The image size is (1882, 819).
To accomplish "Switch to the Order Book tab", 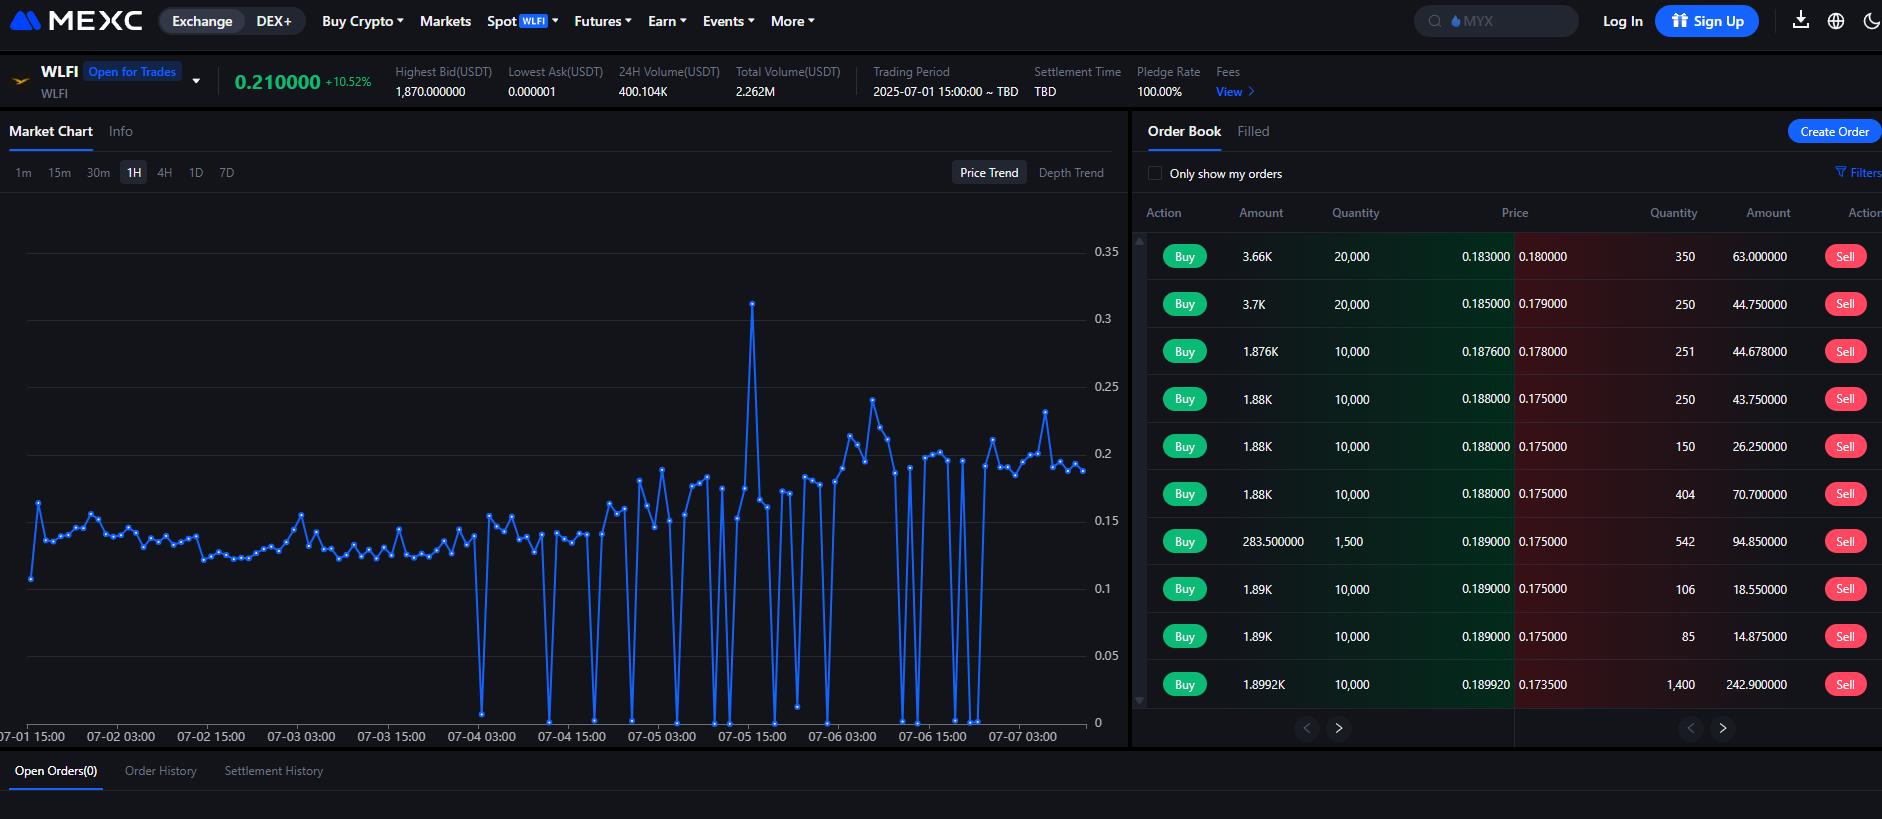I will point(1184,131).
